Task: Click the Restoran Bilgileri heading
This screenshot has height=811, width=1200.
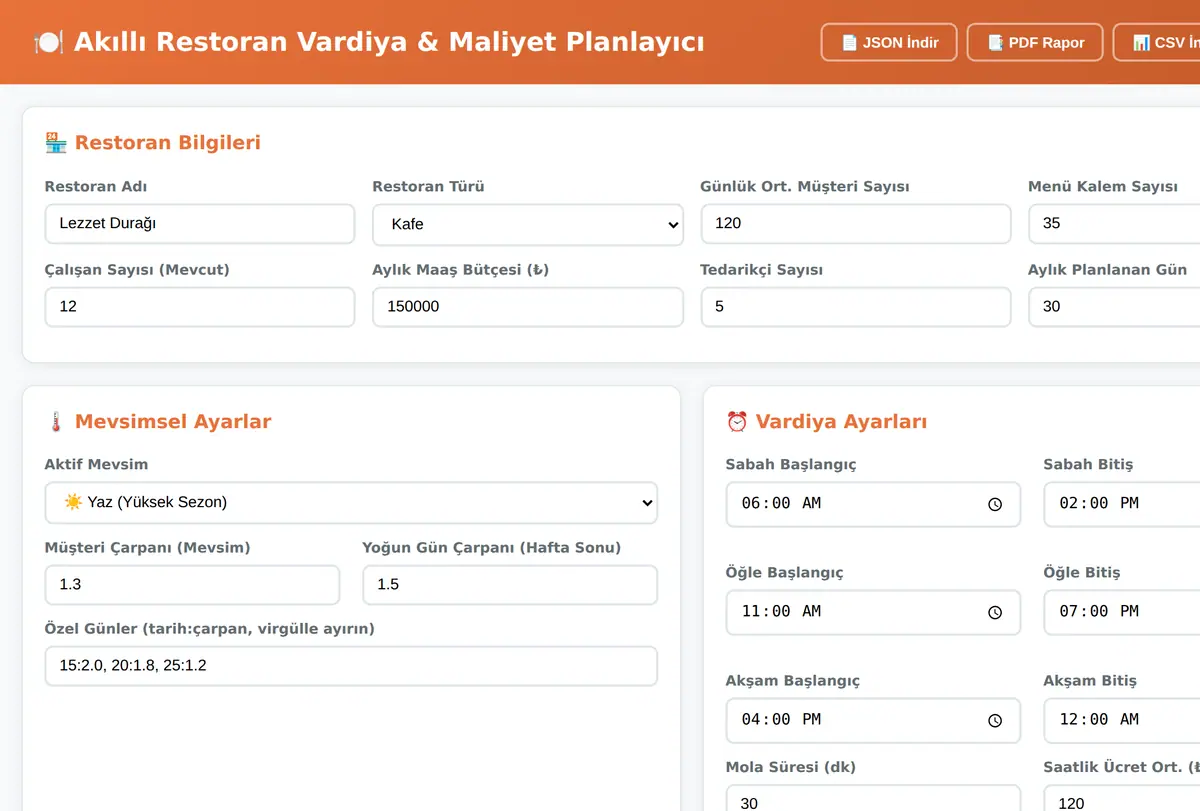Action: click(168, 142)
